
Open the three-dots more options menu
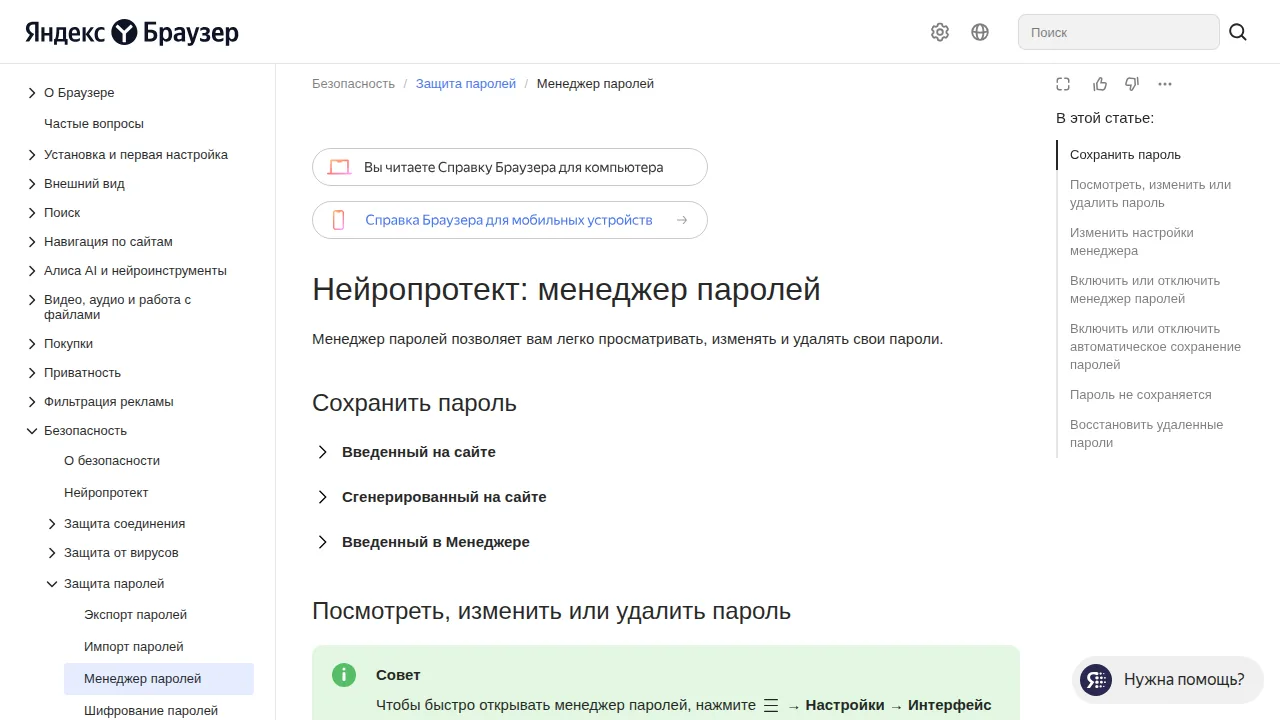point(1165,84)
